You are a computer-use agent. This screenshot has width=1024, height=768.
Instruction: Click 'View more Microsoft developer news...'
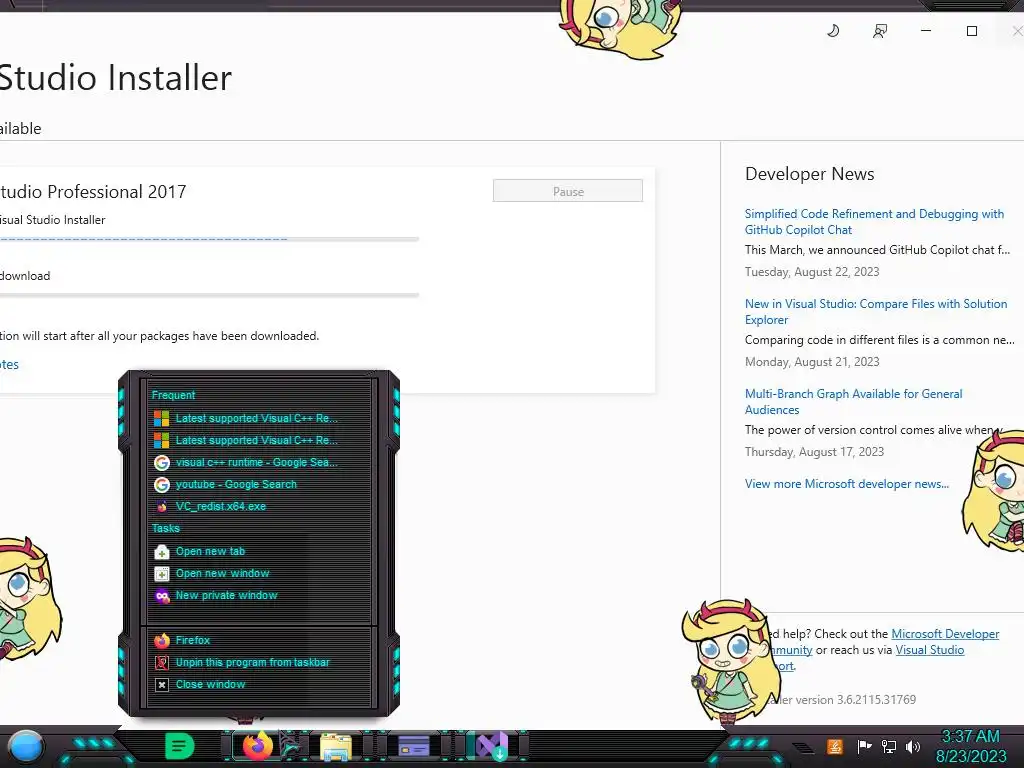(846, 484)
